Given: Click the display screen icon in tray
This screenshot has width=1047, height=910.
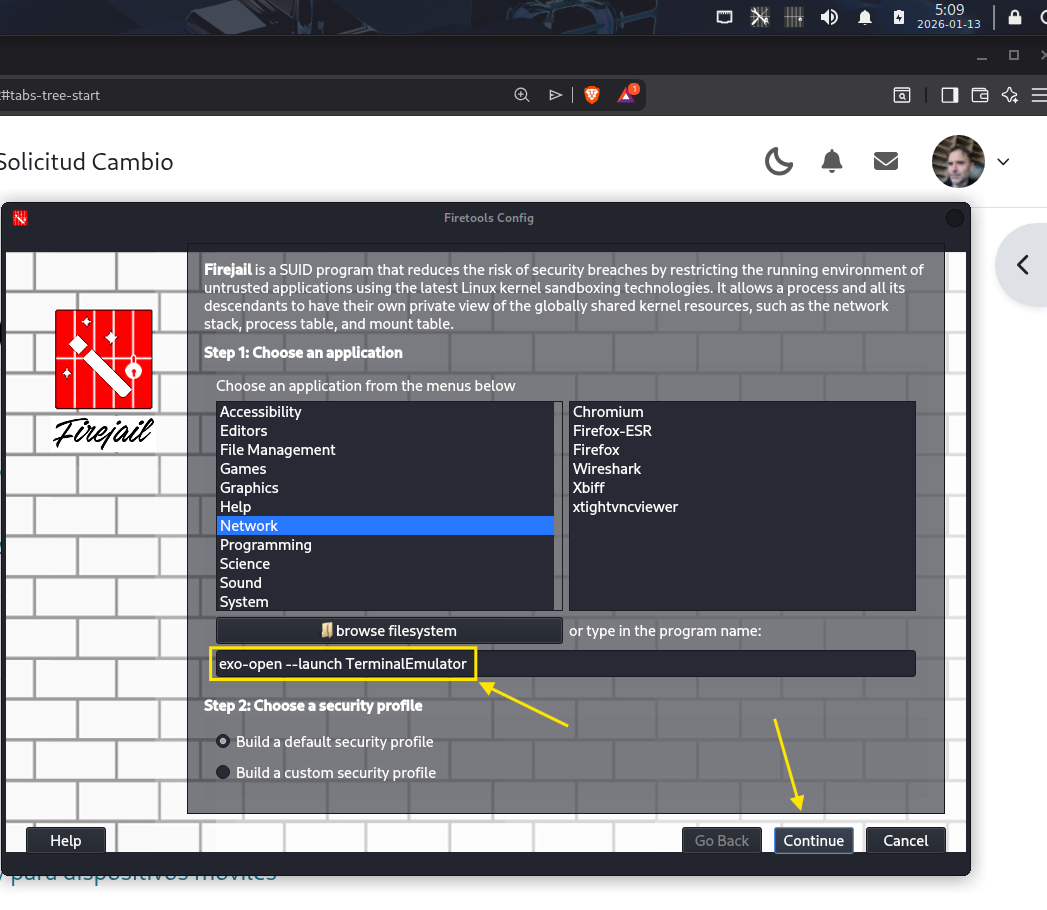Looking at the screenshot, I should 724,17.
